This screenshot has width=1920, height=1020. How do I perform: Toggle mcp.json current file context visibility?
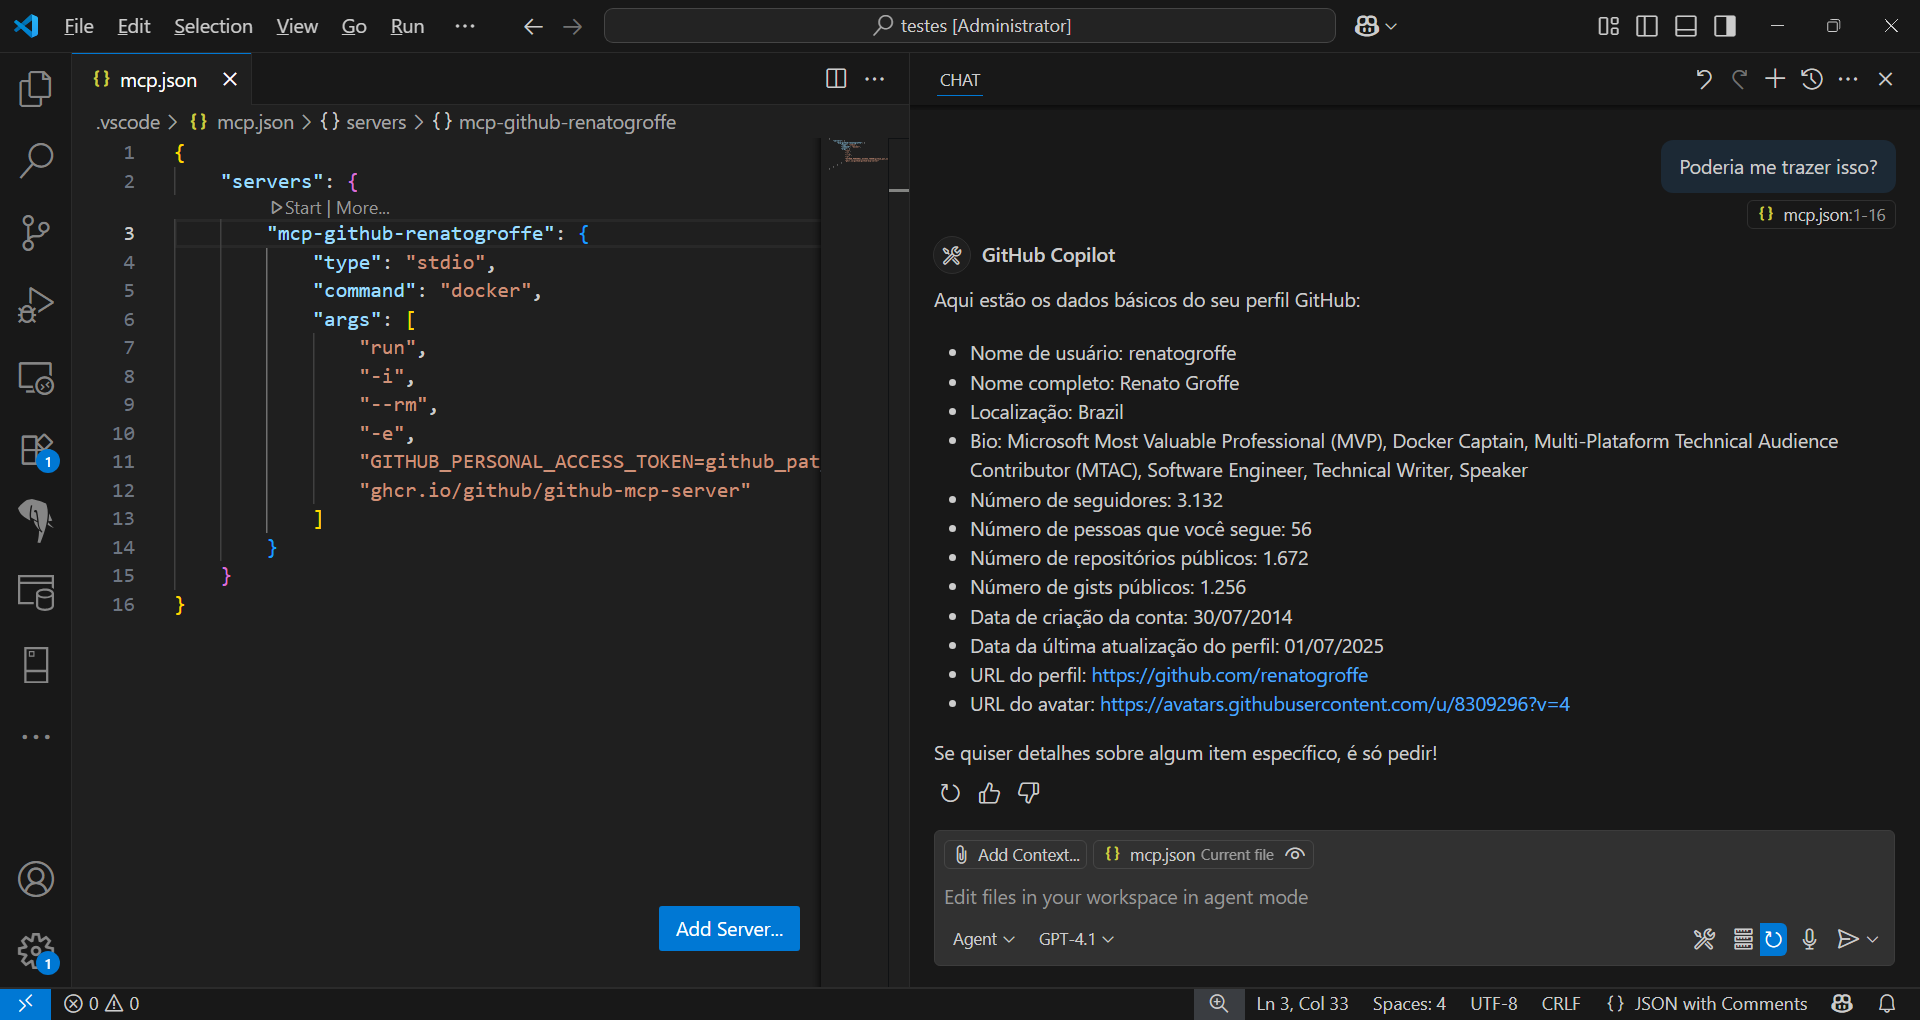(1295, 854)
